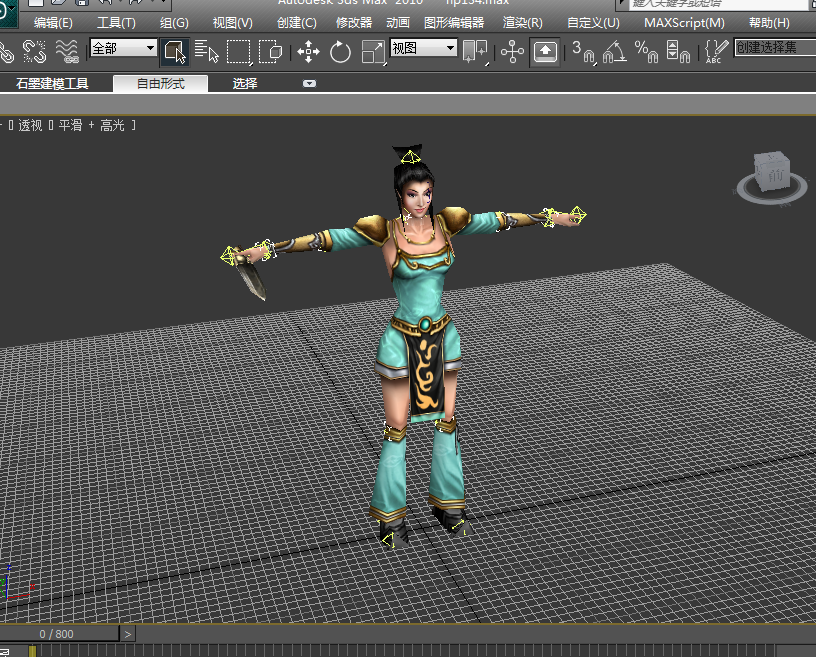This screenshot has width=816, height=657.
Task: Activate the Select and Rotate tool
Action: 340,52
